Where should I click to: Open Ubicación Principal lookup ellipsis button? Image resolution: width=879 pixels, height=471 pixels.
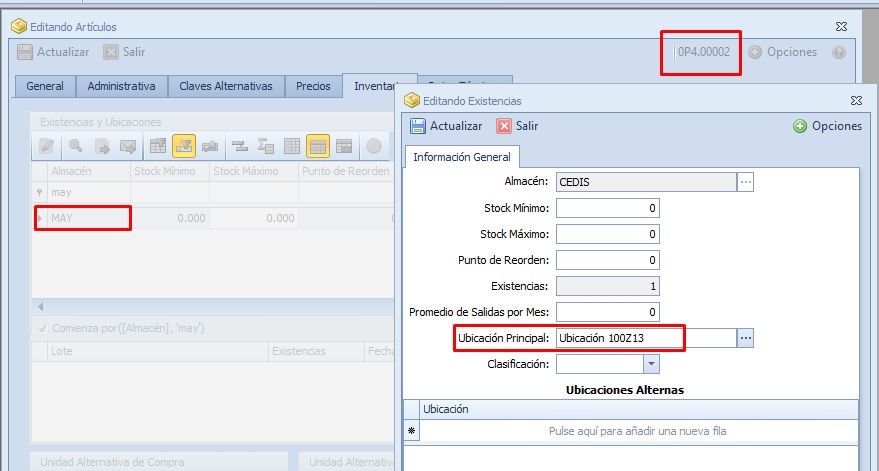pos(745,338)
